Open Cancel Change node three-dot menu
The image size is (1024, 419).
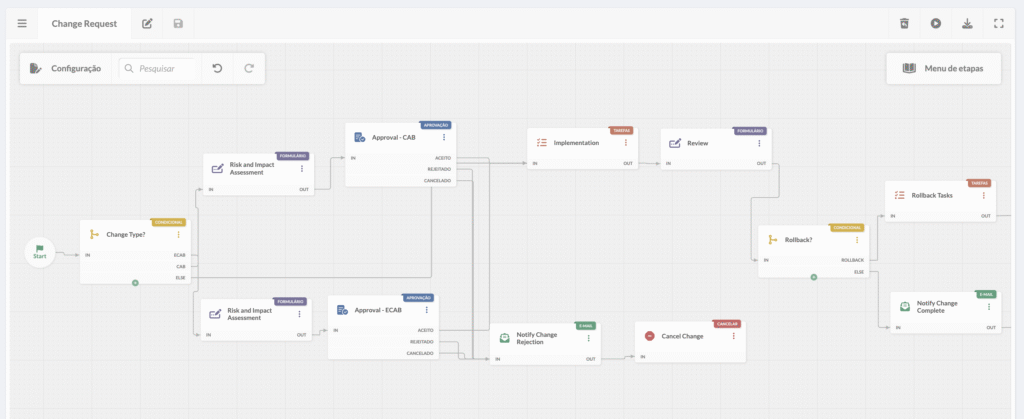click(733, 336)
